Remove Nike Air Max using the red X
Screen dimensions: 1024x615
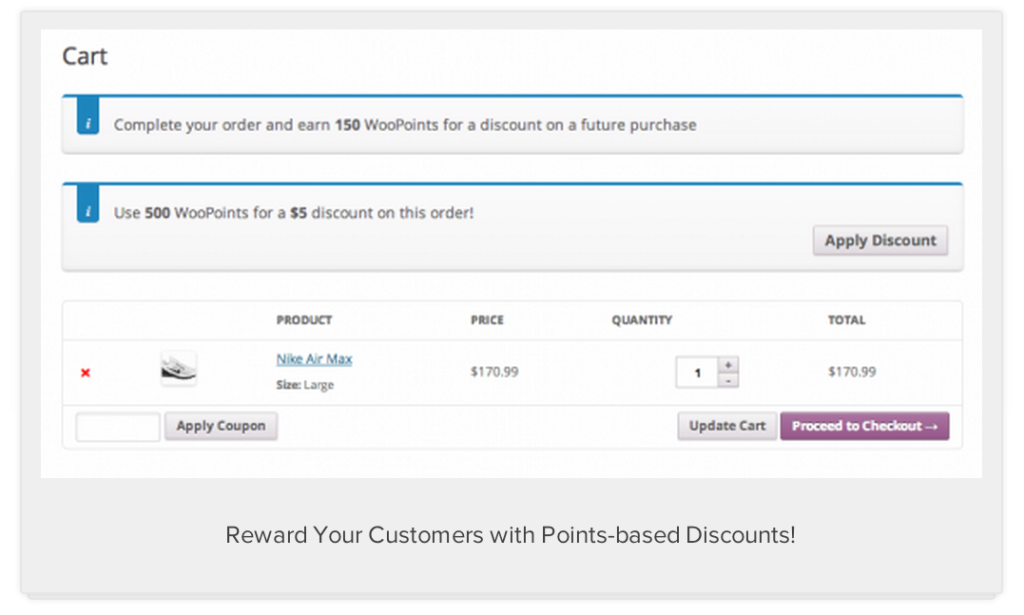pyautogui.click(x=84, y=372)
